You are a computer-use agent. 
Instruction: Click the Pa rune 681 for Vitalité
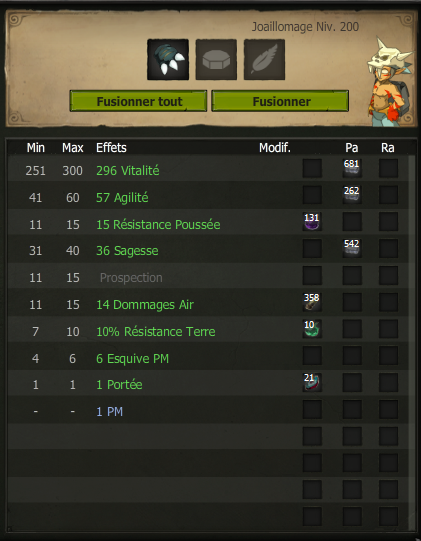(x=352, y=168)
